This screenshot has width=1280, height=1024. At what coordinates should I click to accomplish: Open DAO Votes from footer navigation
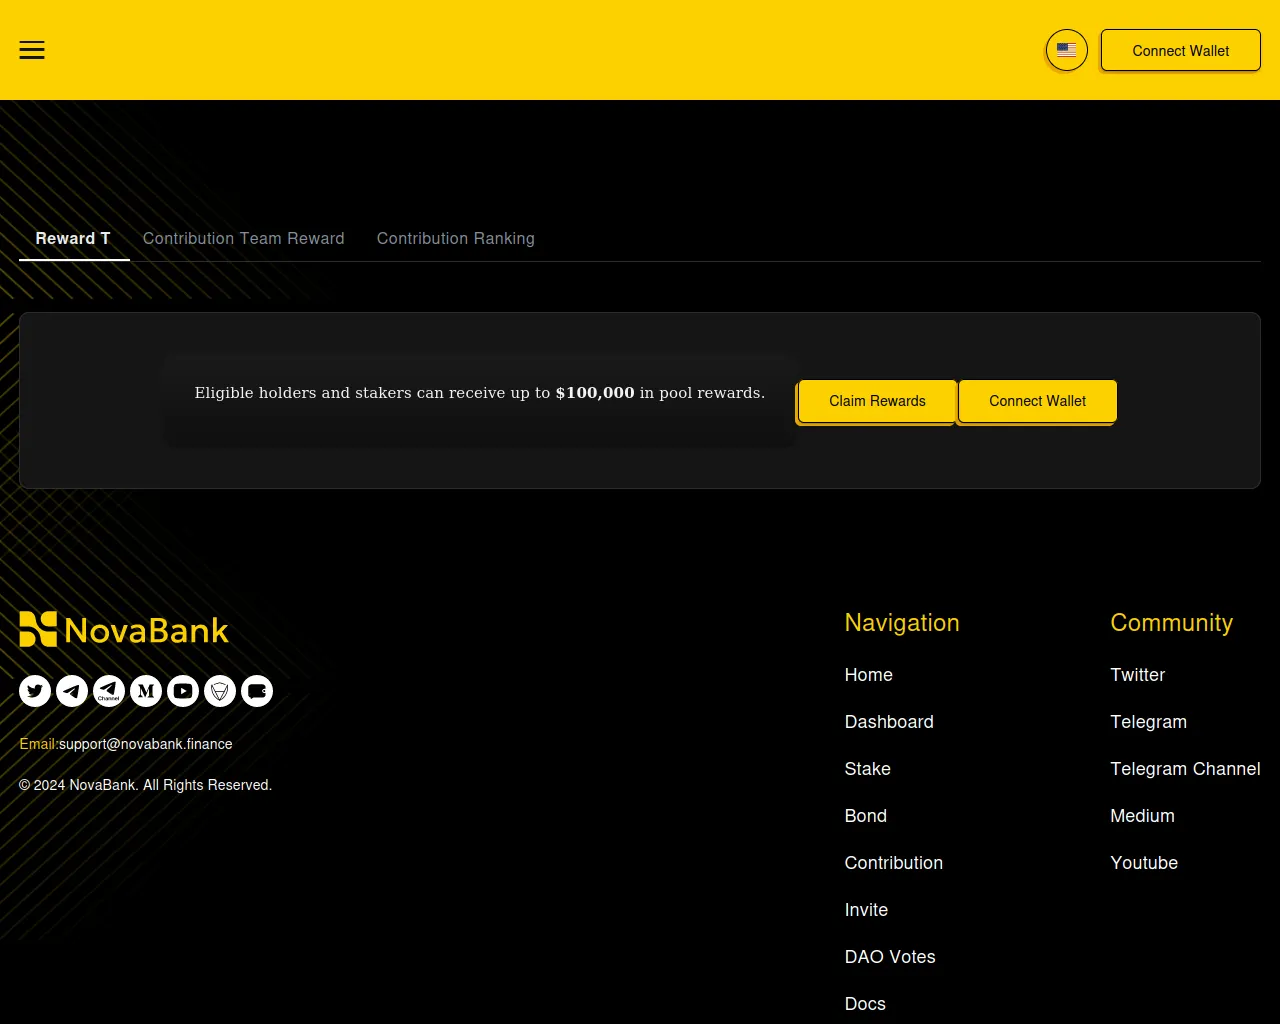pyautogui.click(x=890, y=957)
